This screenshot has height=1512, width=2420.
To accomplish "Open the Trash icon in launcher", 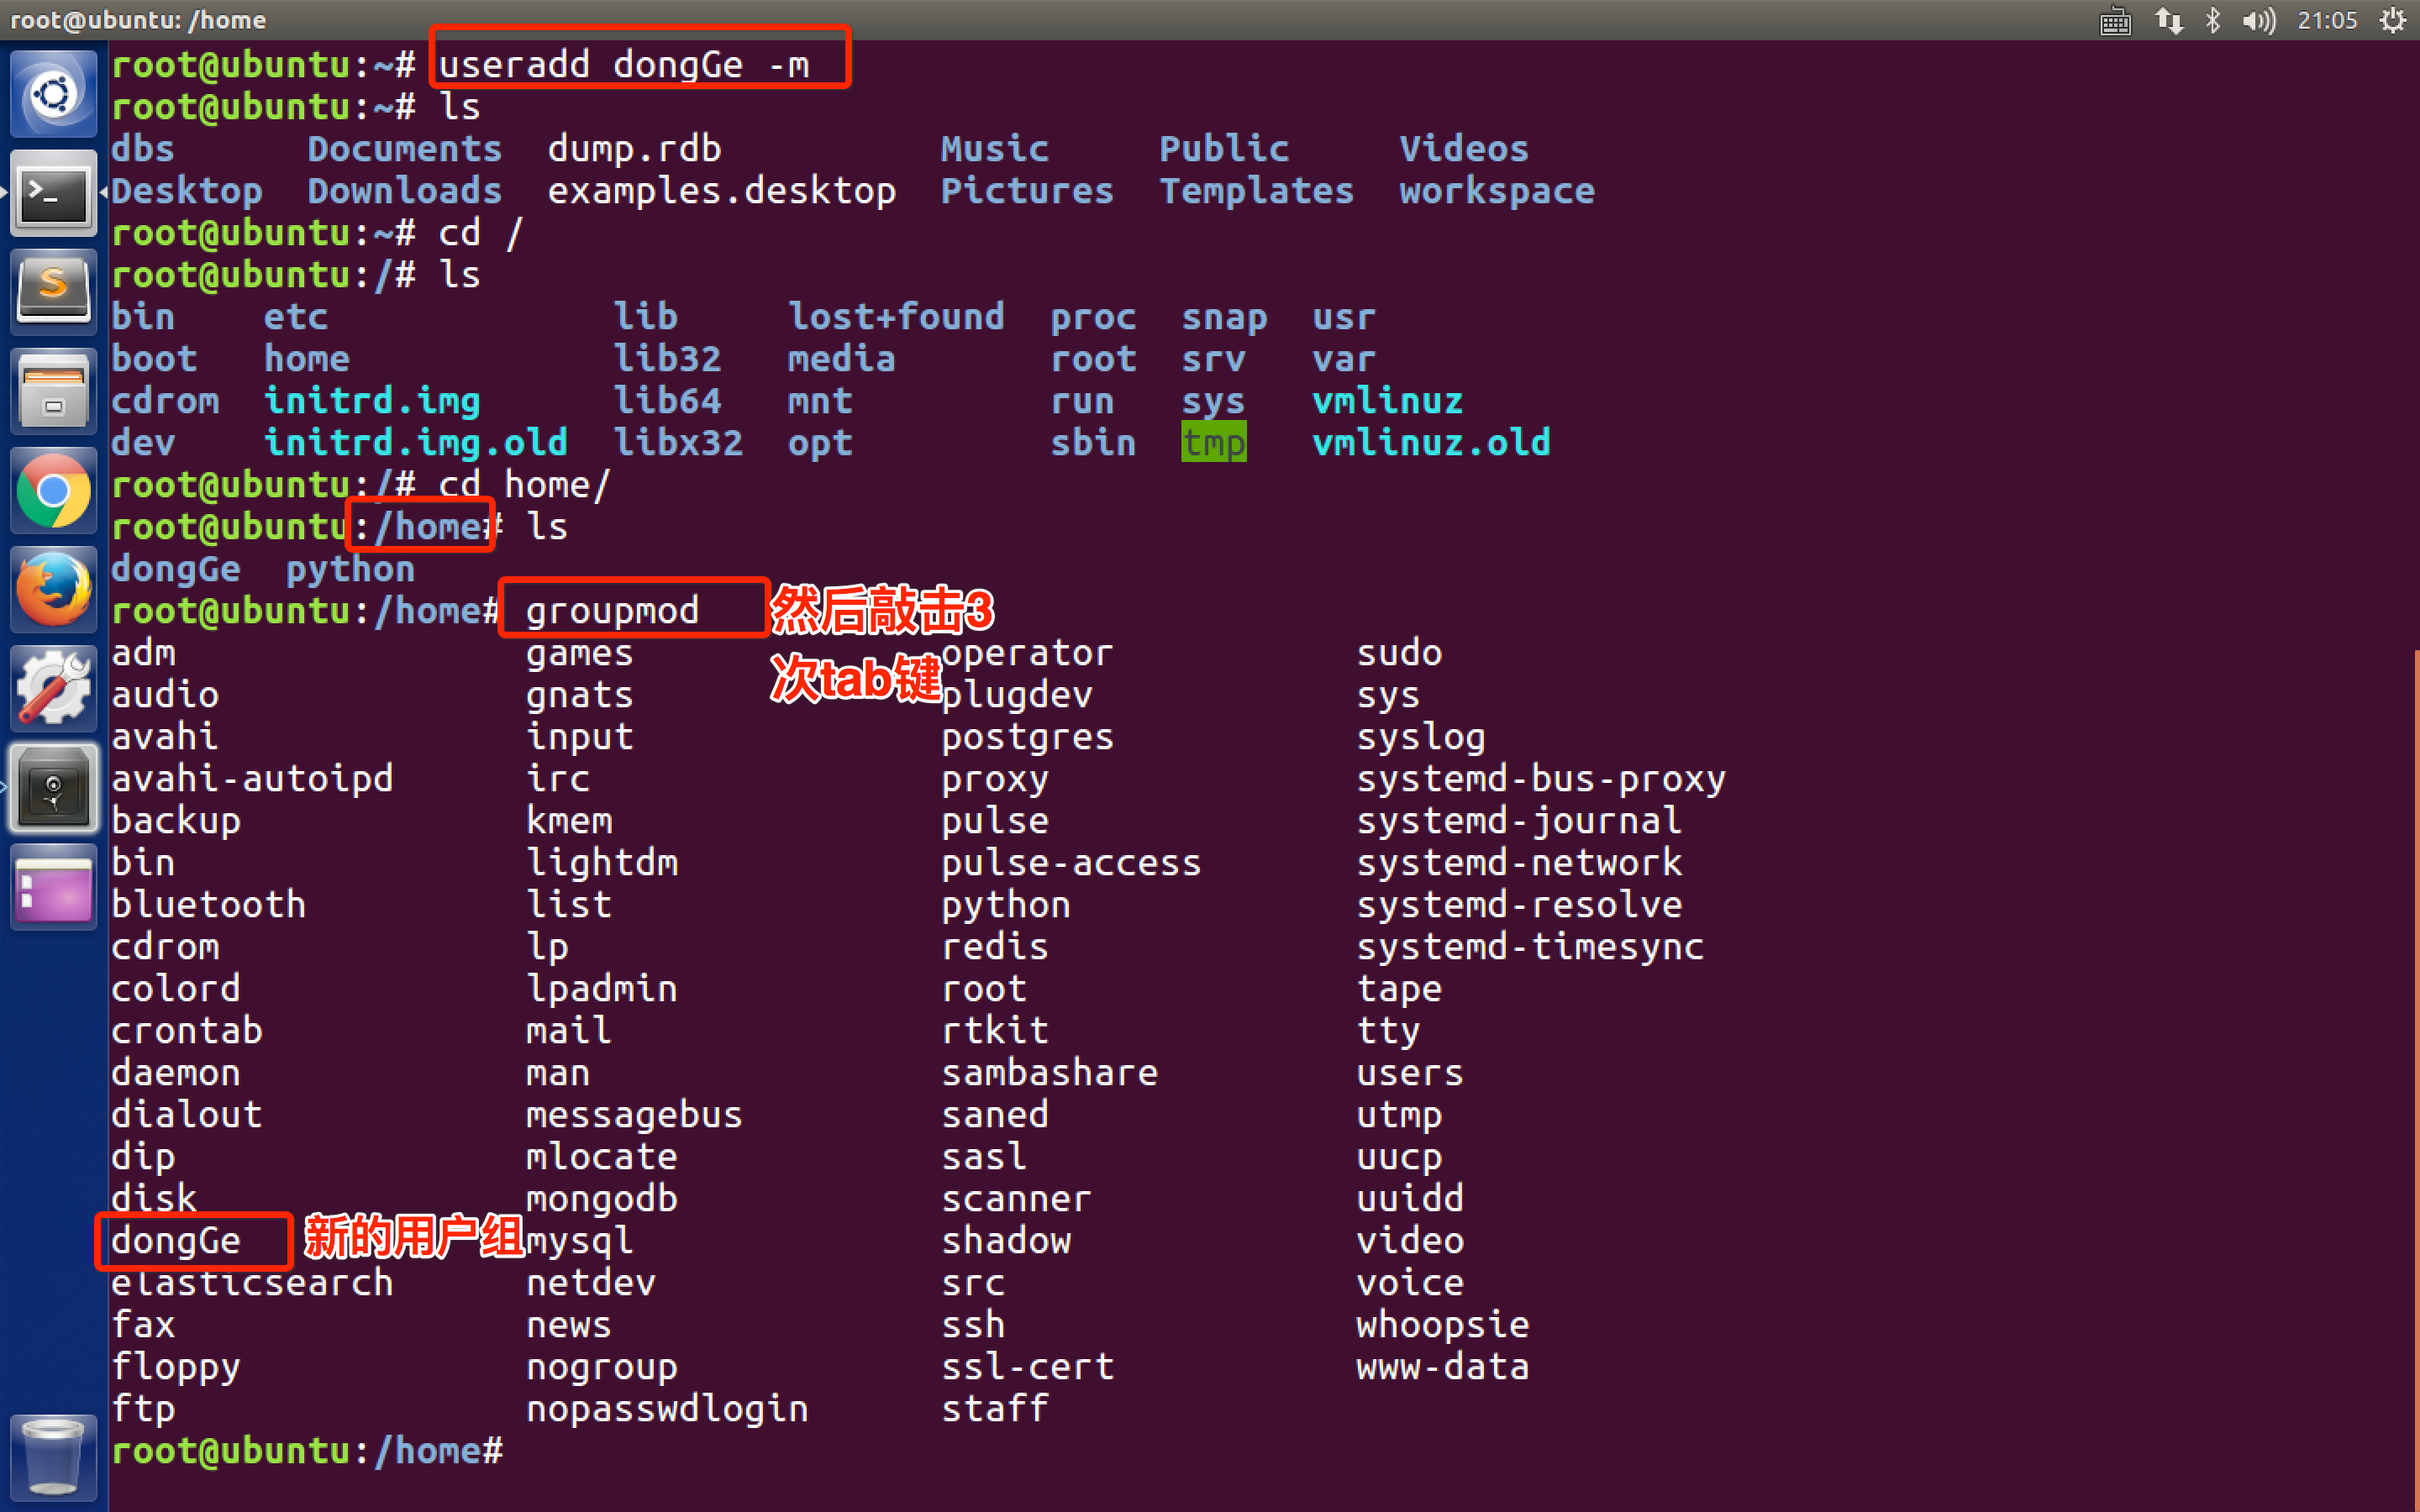I will pos(53,1457).
